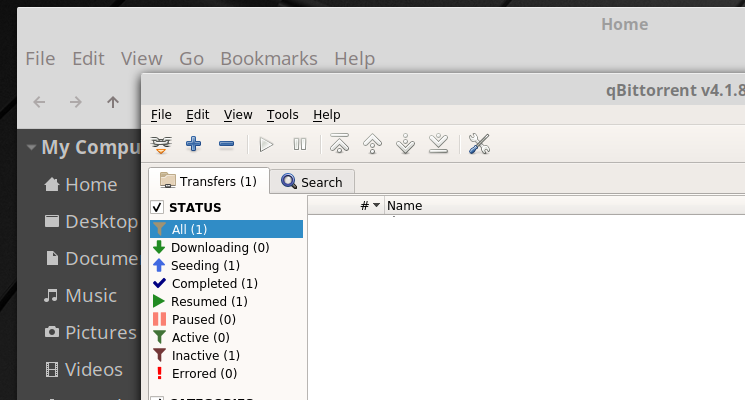Toggle the STATUS filter checkbox
The height and width of the screenshot is (400, 745).
point(157,208)
